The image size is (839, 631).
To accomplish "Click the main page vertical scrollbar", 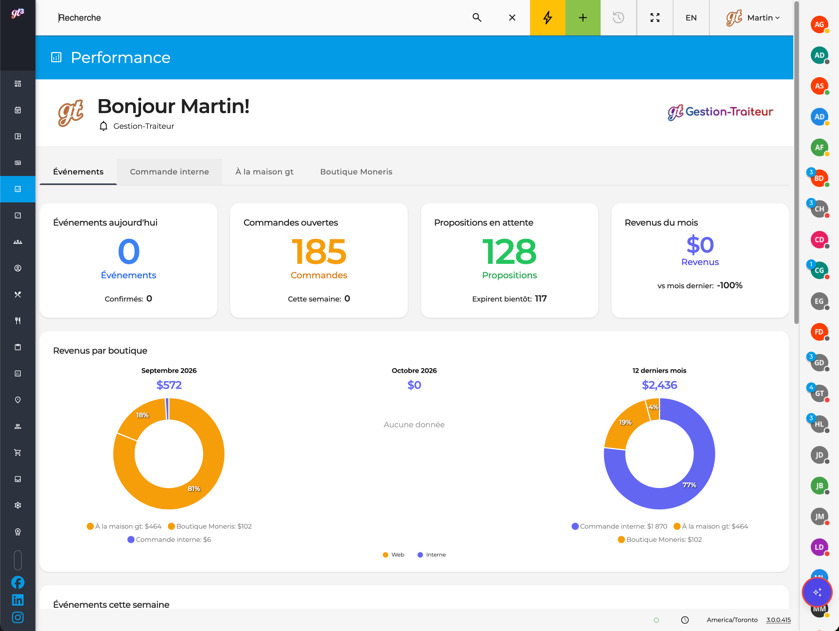I will pos(796,161).
